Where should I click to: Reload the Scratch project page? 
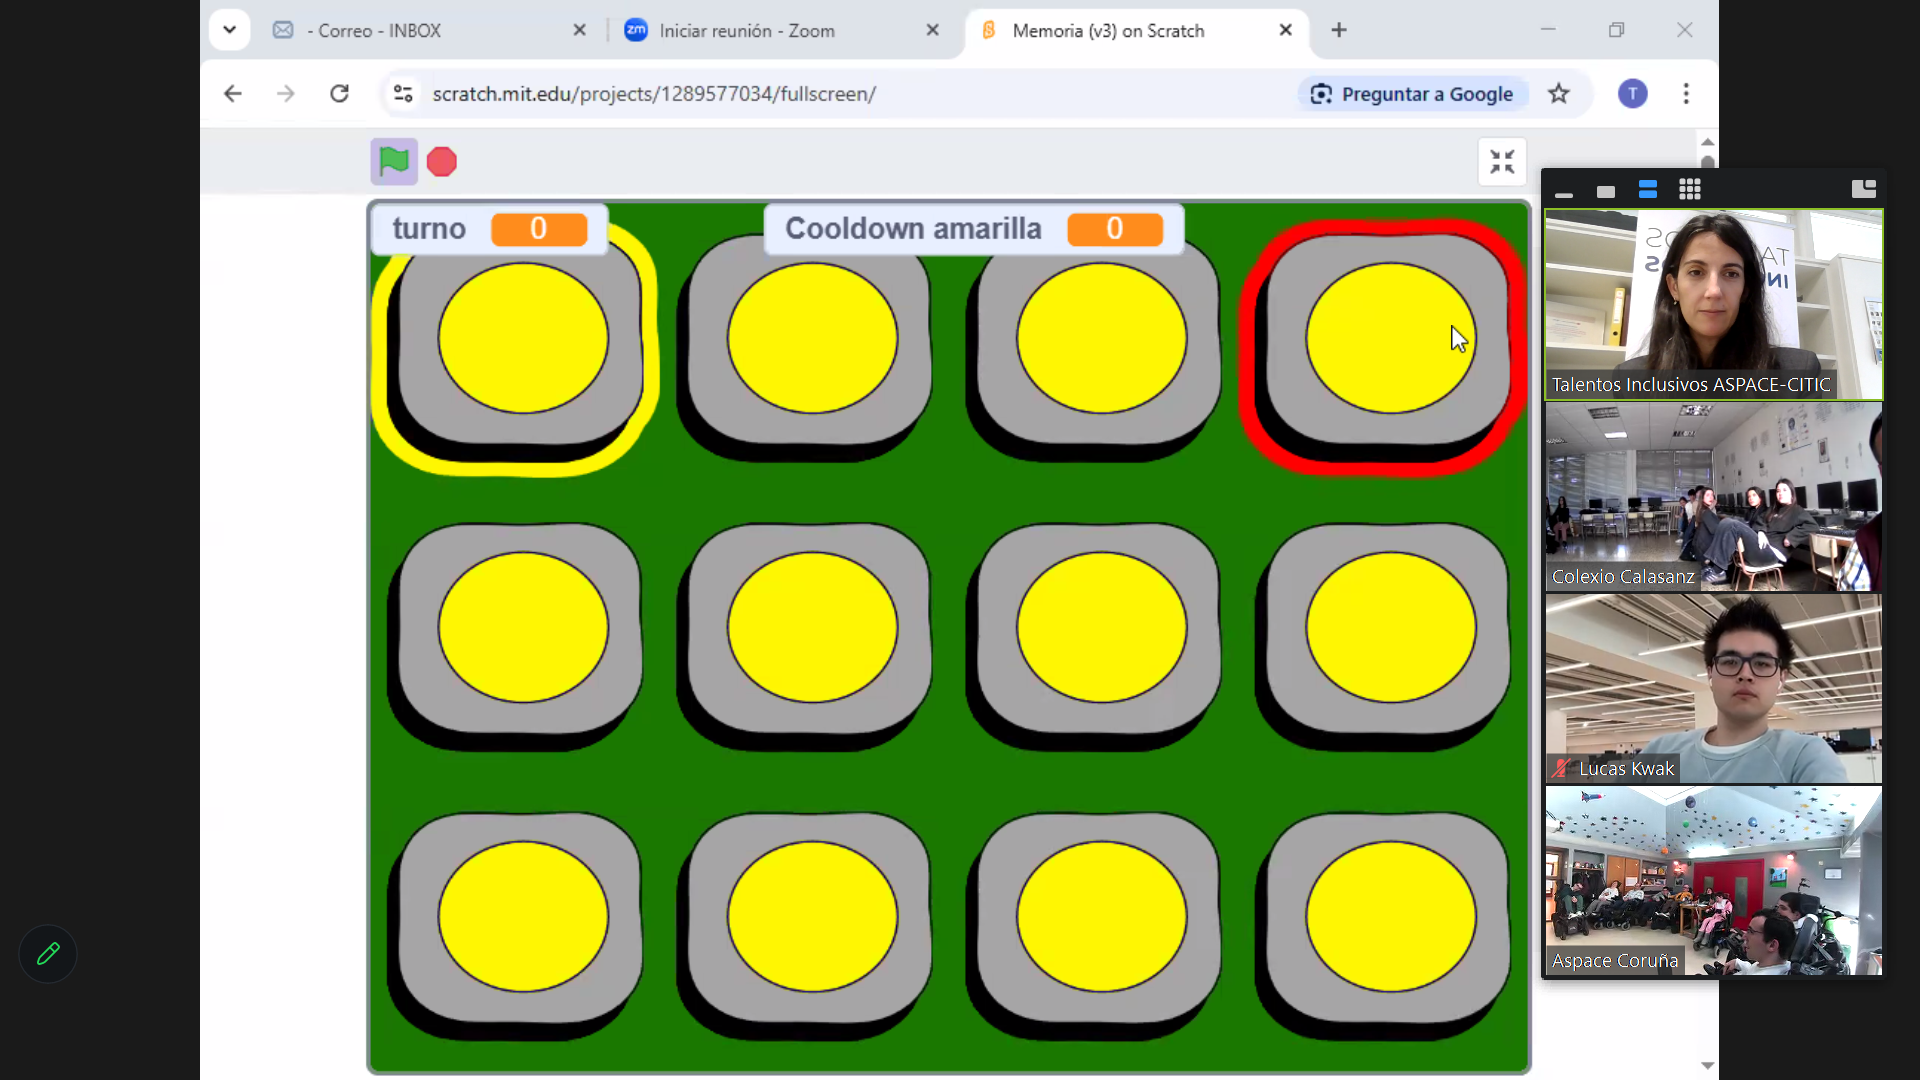pyautogui.click(x=340, y=94)
